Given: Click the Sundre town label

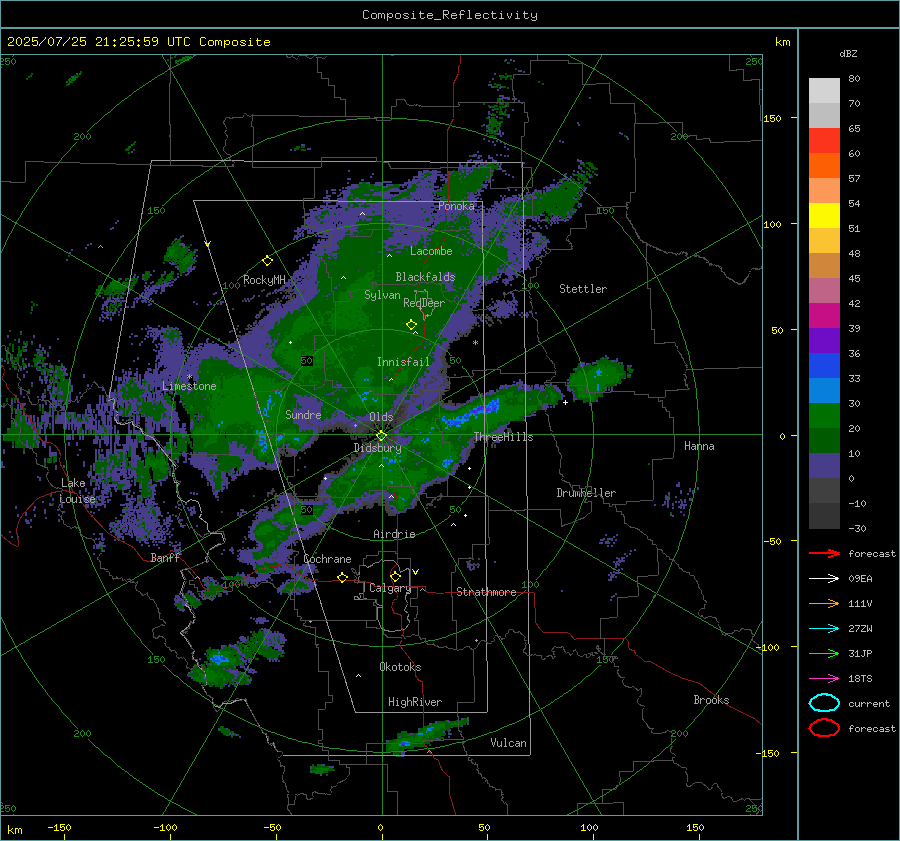Looking at the screenshot, I should click(303, 414).
